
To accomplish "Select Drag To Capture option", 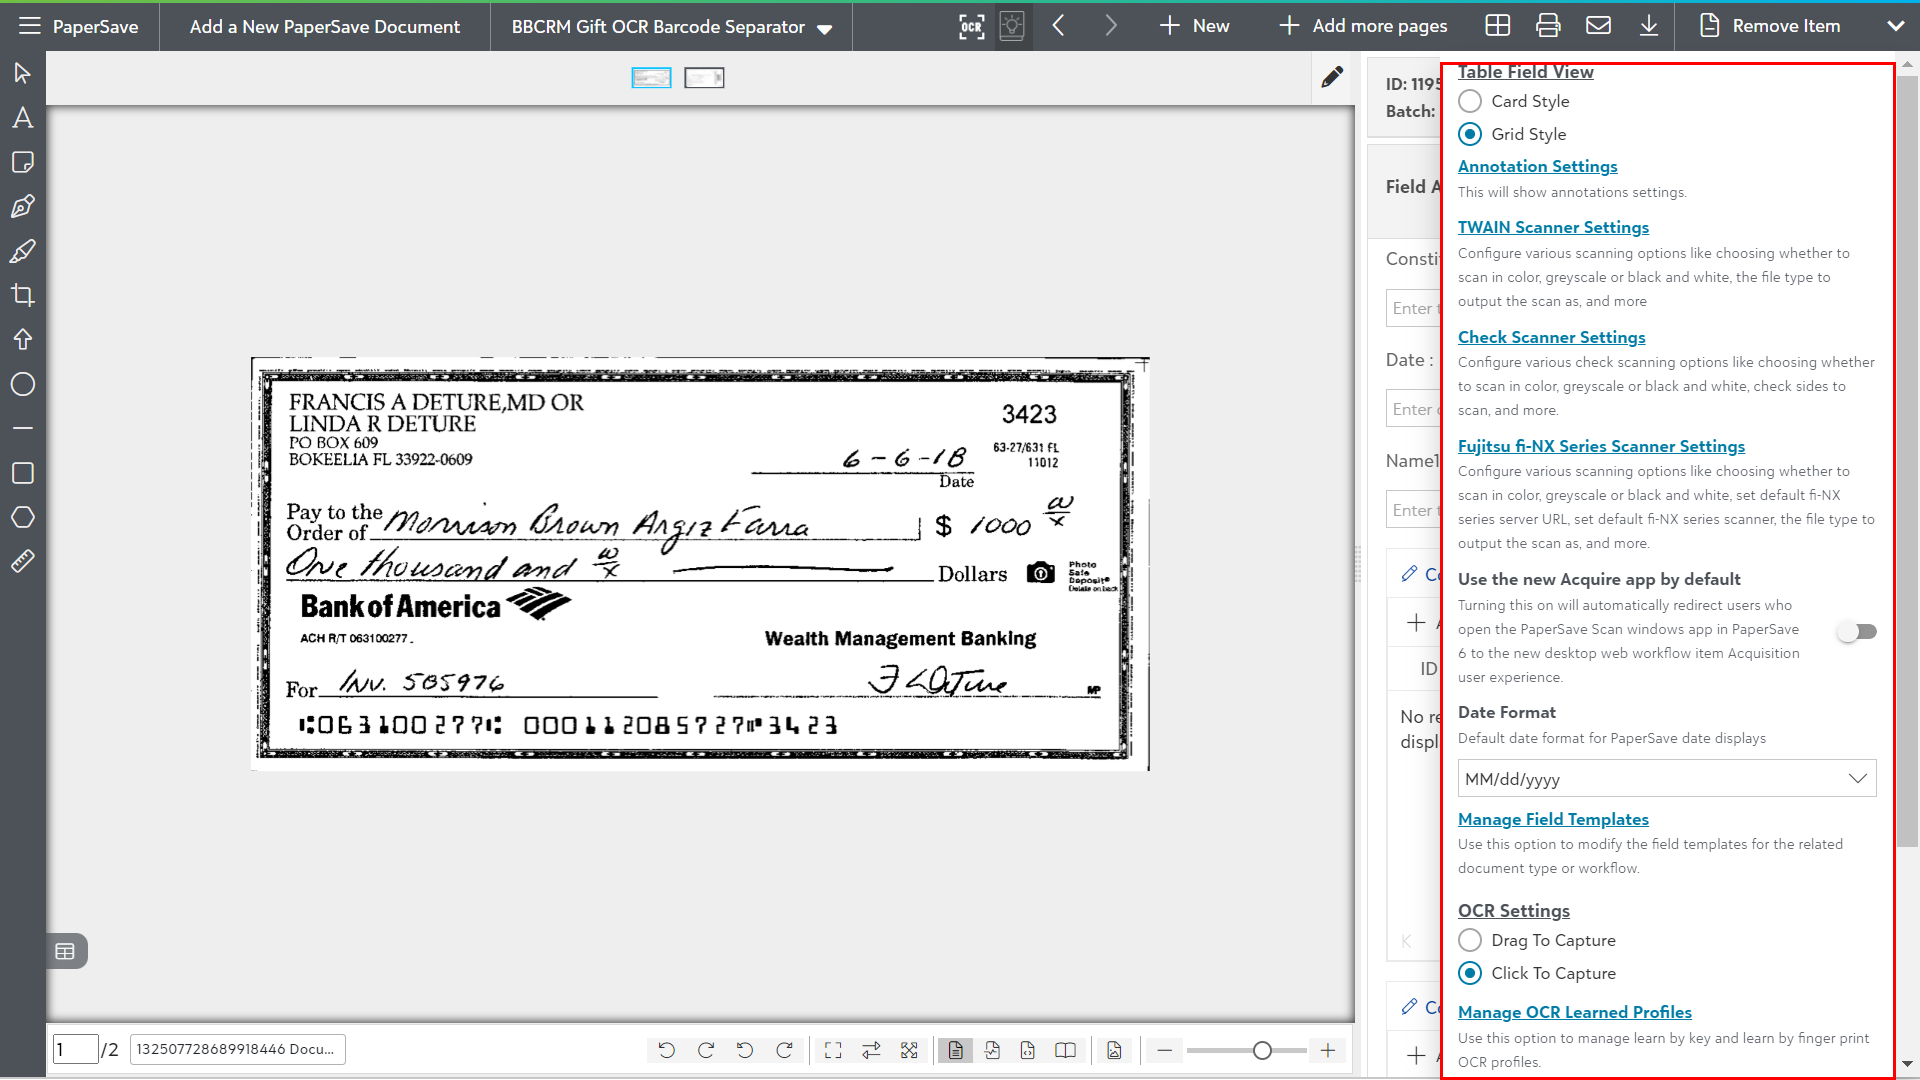I will 1470,940.
